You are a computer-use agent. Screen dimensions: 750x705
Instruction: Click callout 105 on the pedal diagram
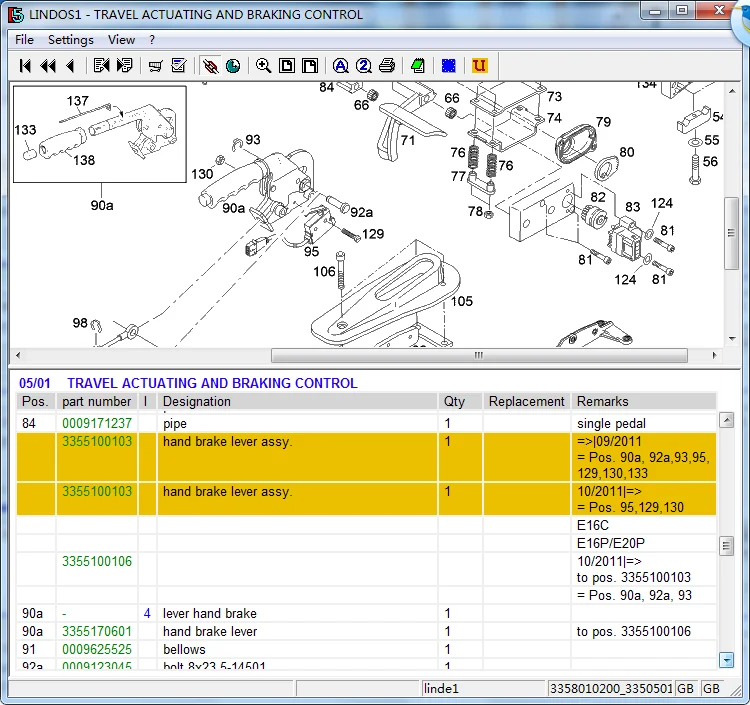coord(462,301)
